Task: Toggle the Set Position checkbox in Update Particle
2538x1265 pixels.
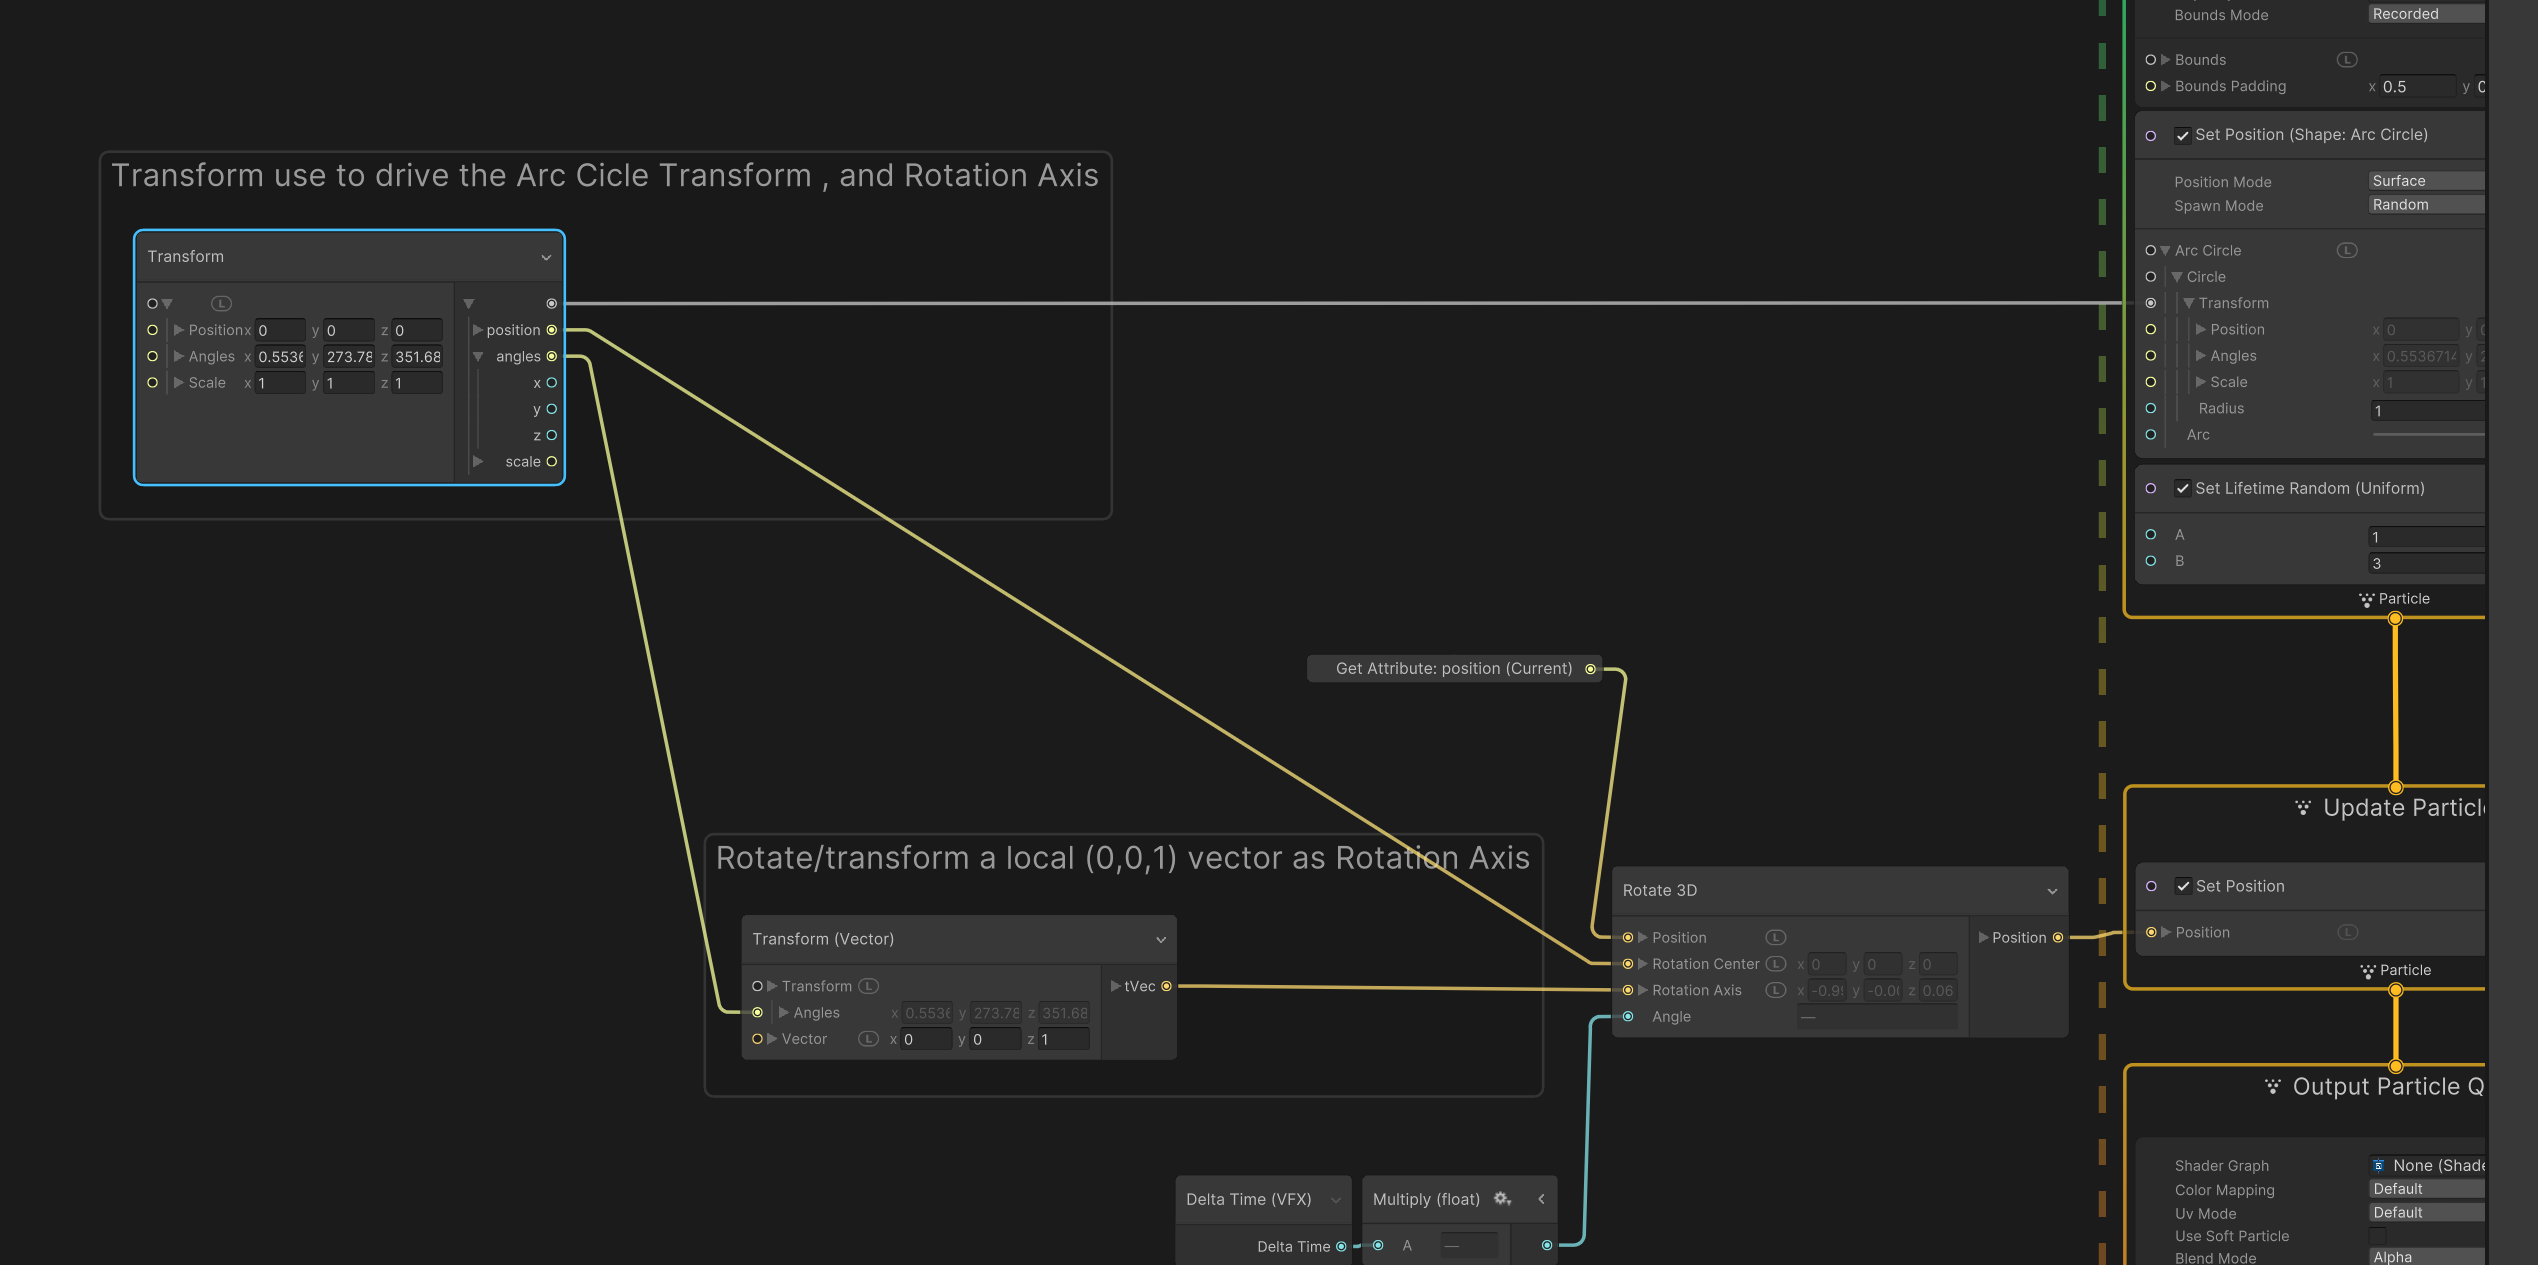Action: coord(2184,886)
